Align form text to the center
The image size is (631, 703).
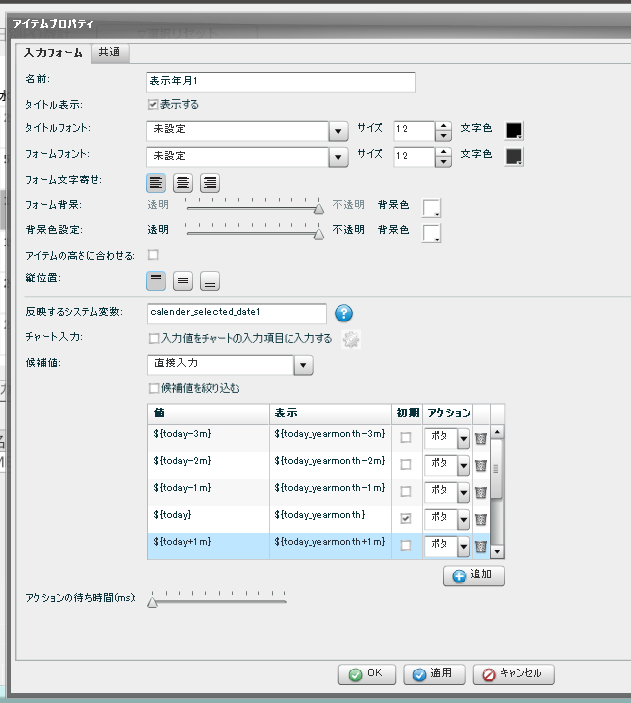(183, 183)
